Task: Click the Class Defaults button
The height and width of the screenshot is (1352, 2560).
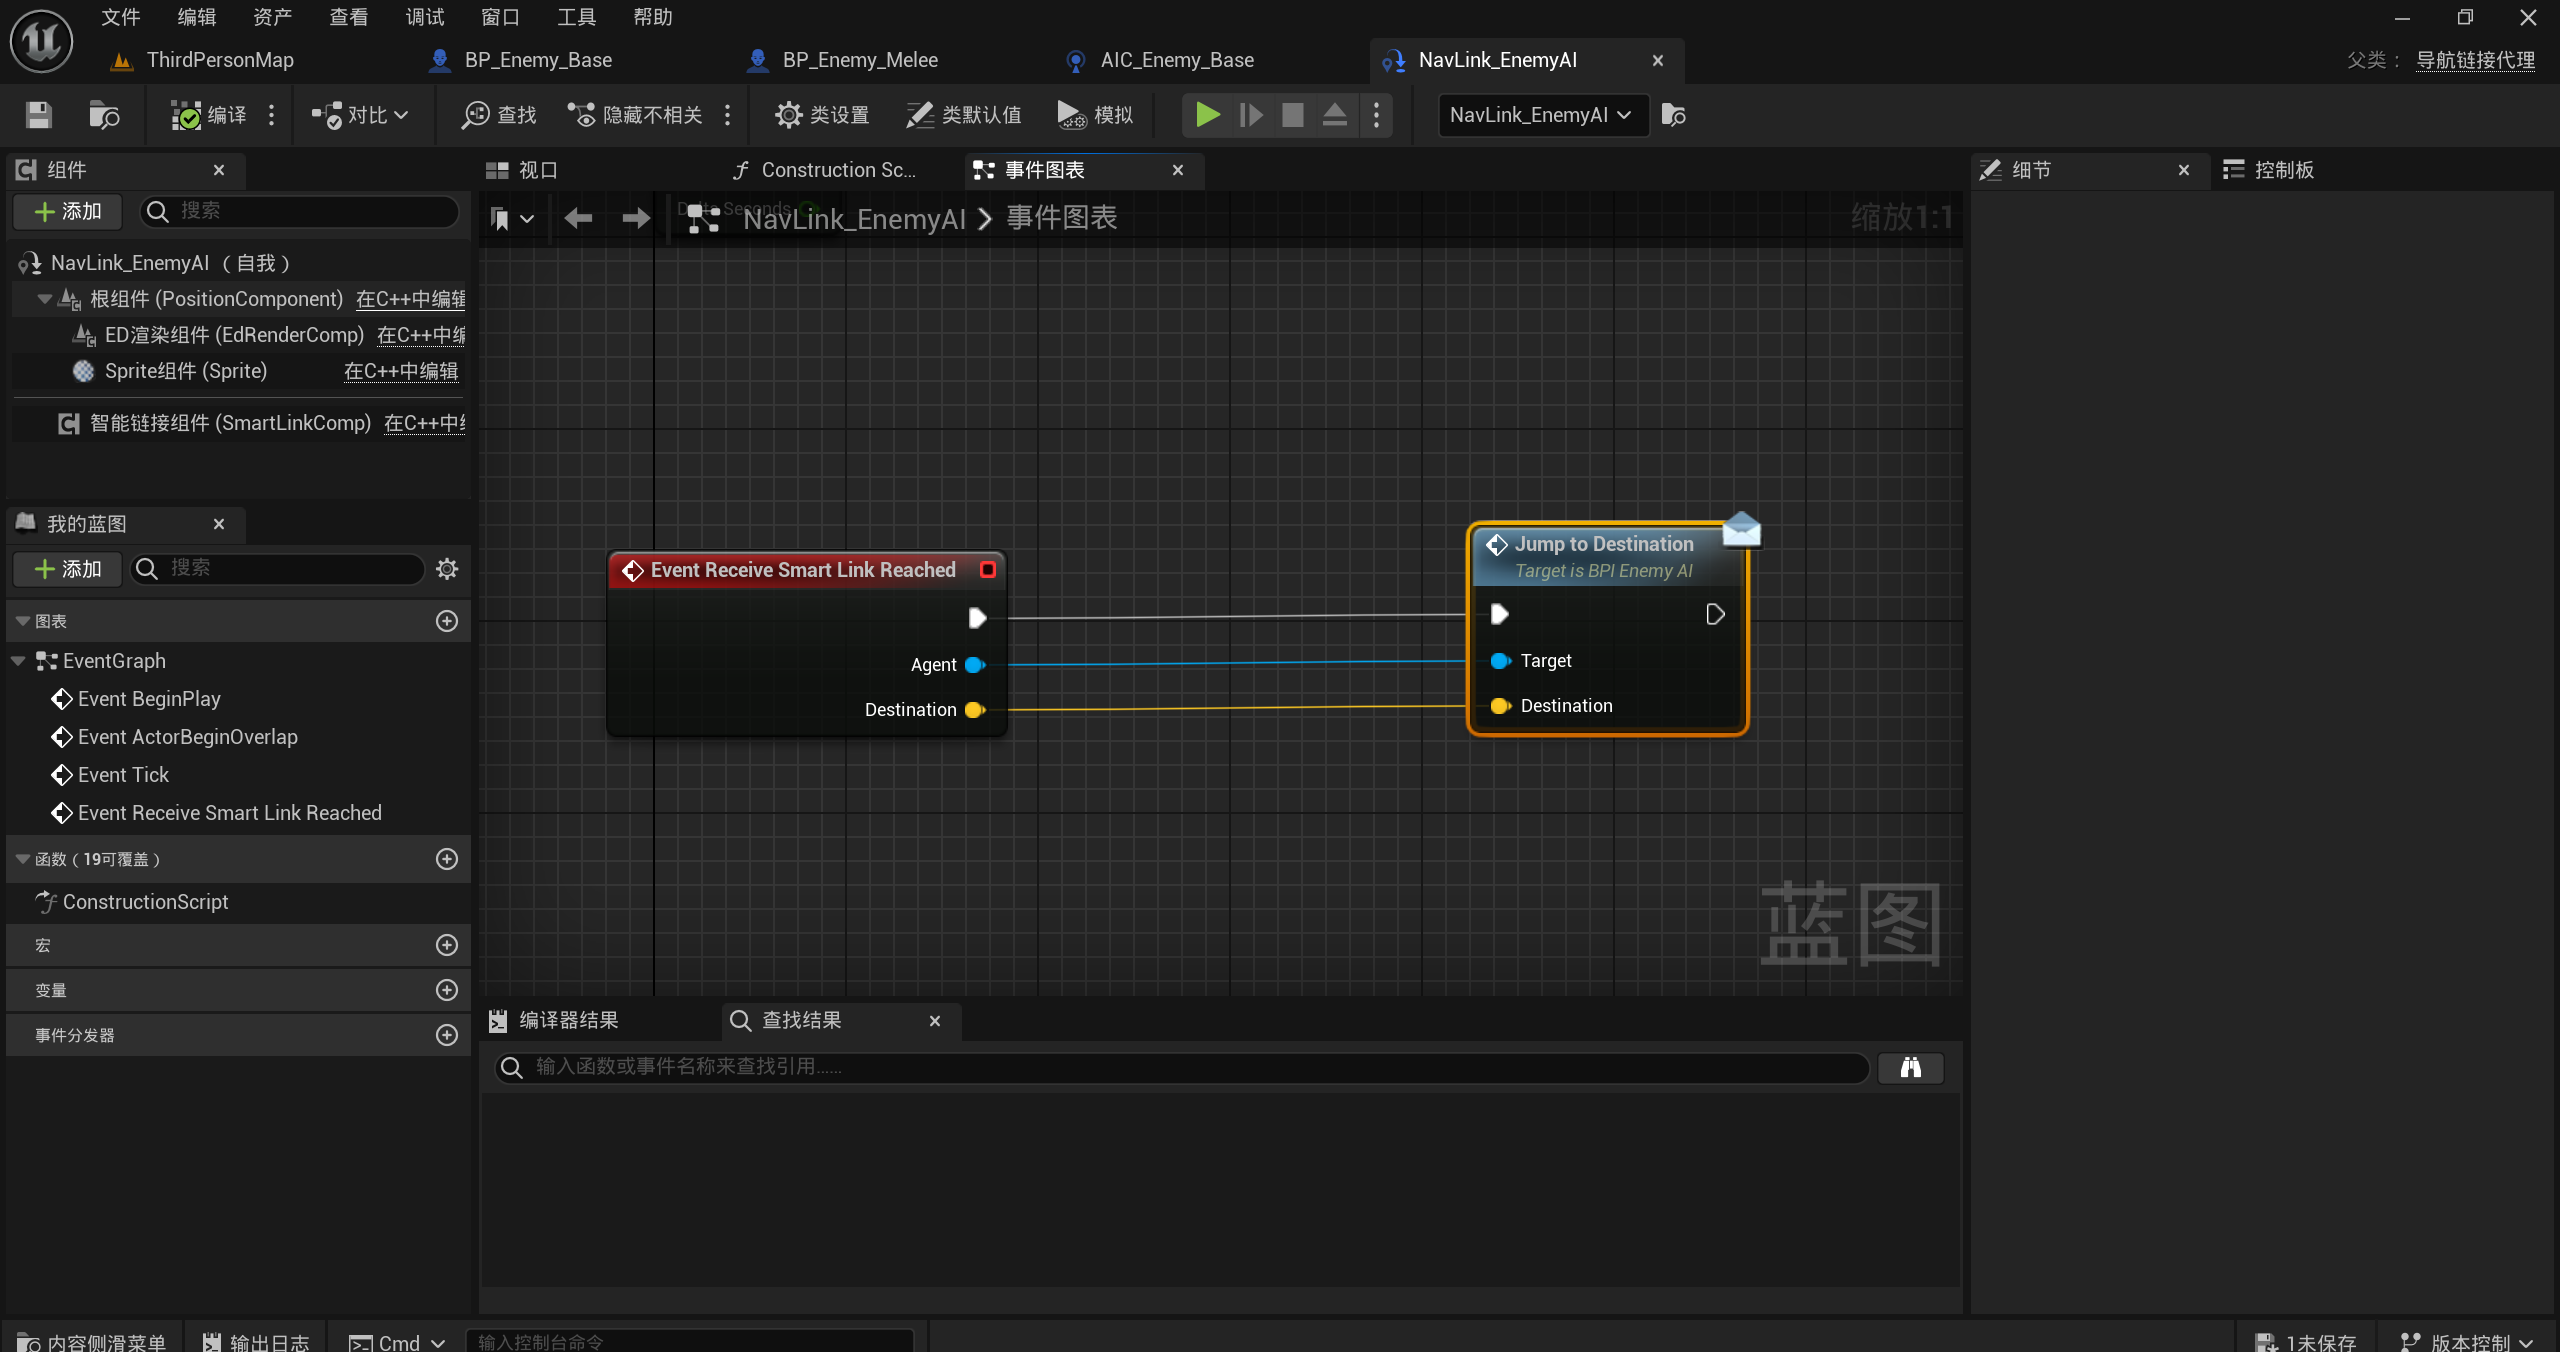Action: click(x=963, y=115)
